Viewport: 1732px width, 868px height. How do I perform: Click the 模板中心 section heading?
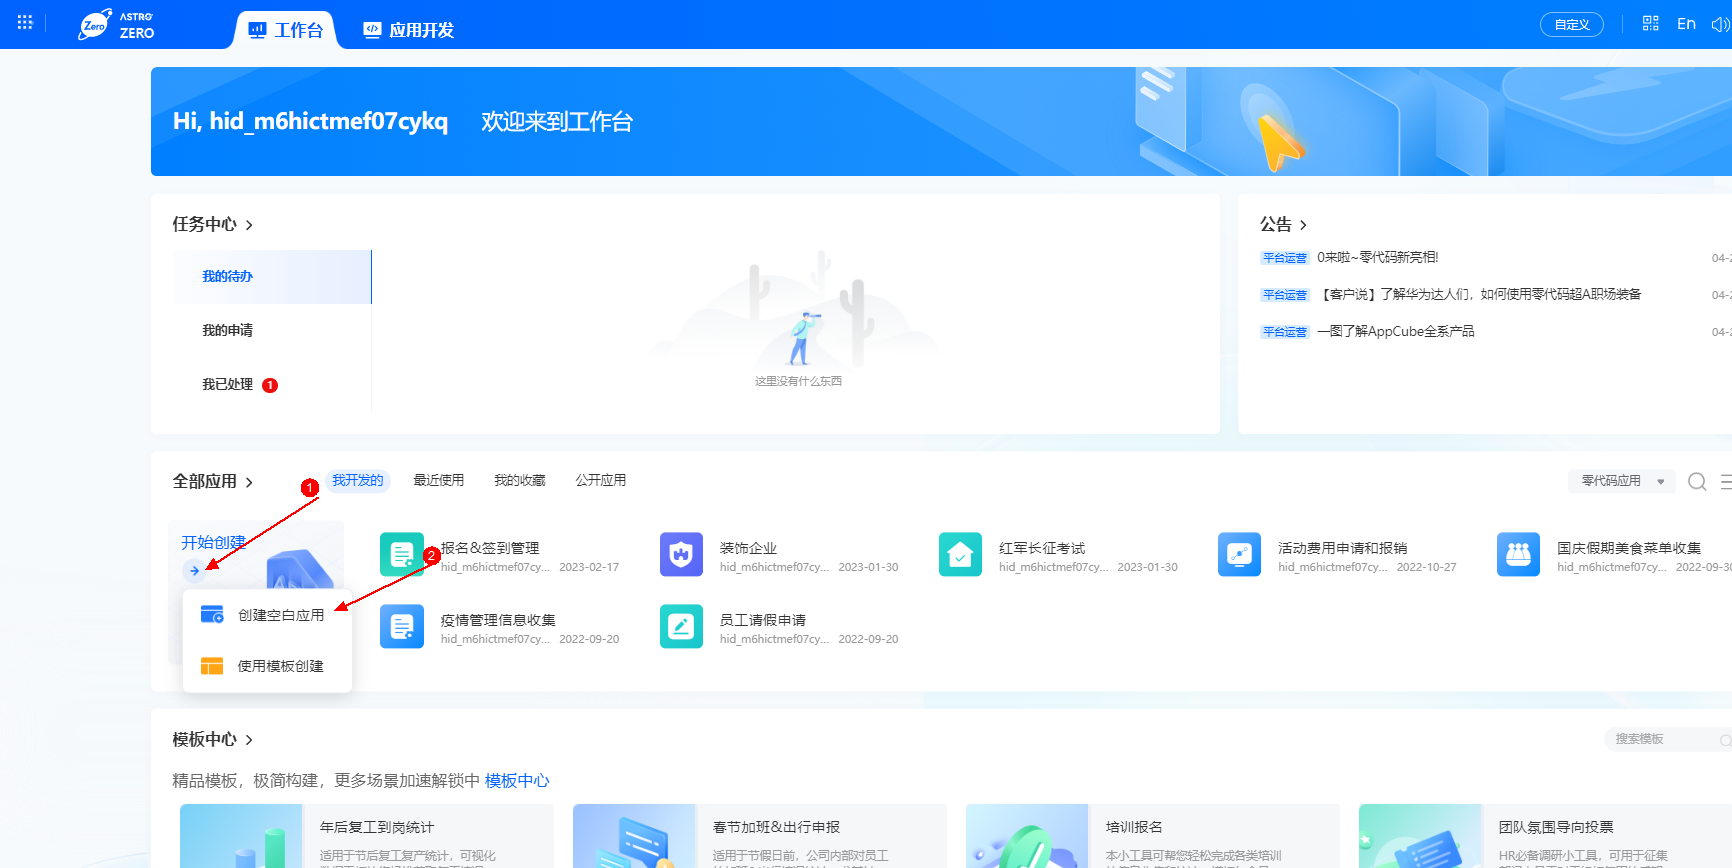click(x=204, y=739)
